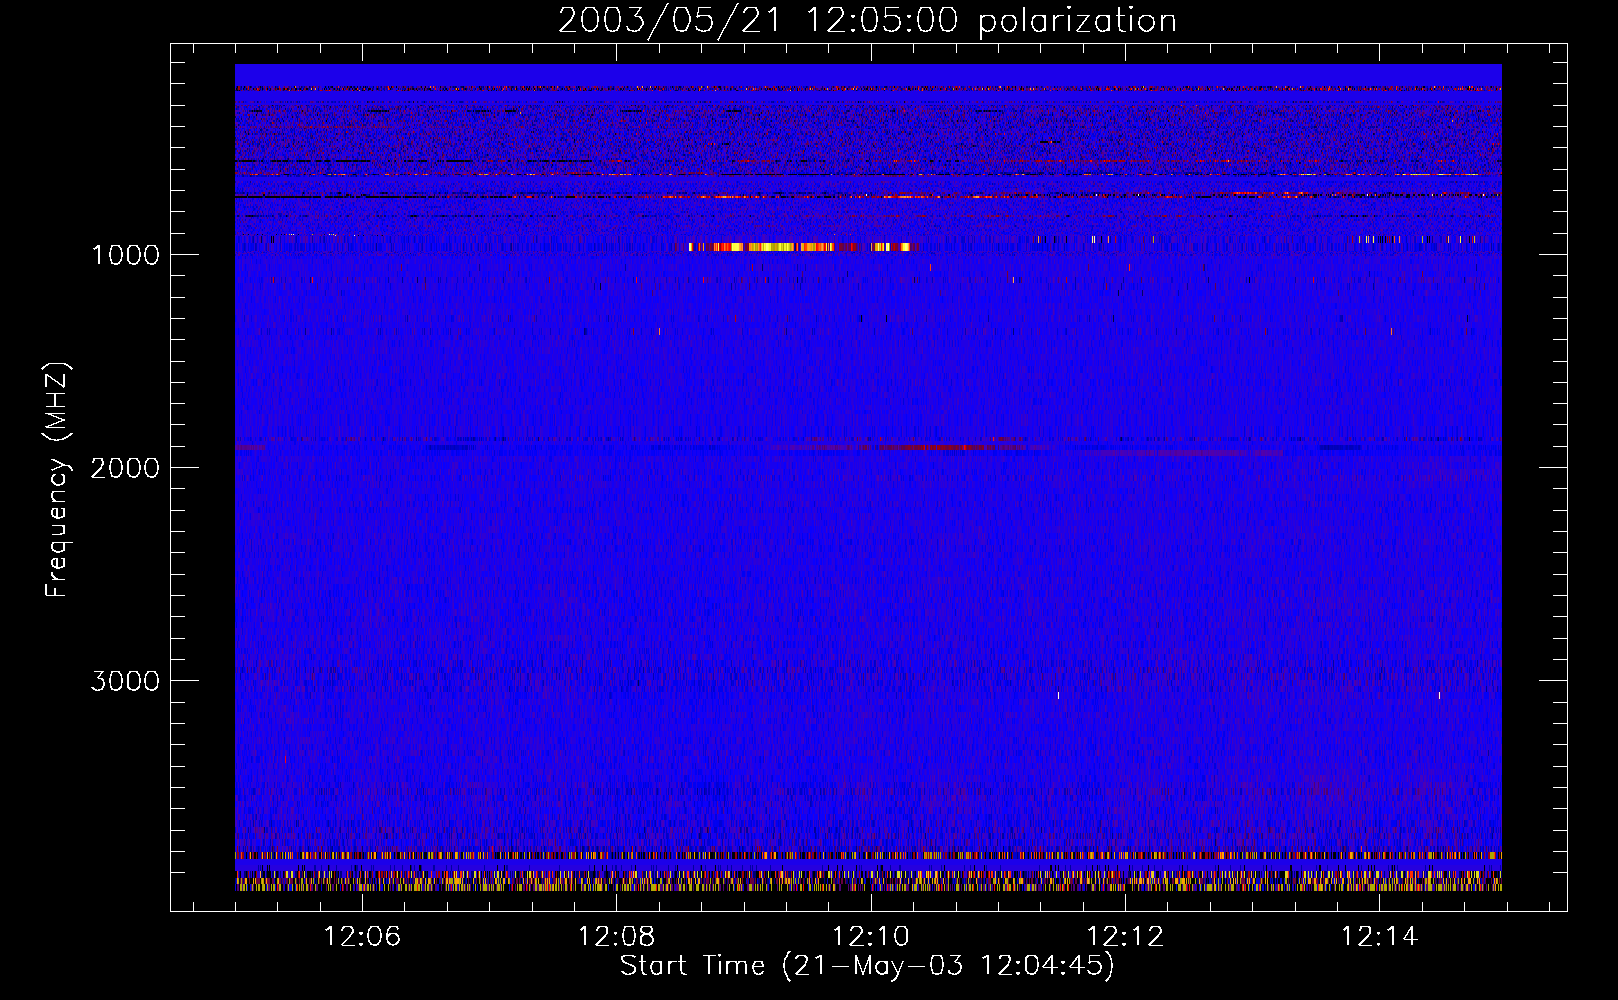Click the plot title '2003/05/21 12:05:00 polarization'

[867, 20]
